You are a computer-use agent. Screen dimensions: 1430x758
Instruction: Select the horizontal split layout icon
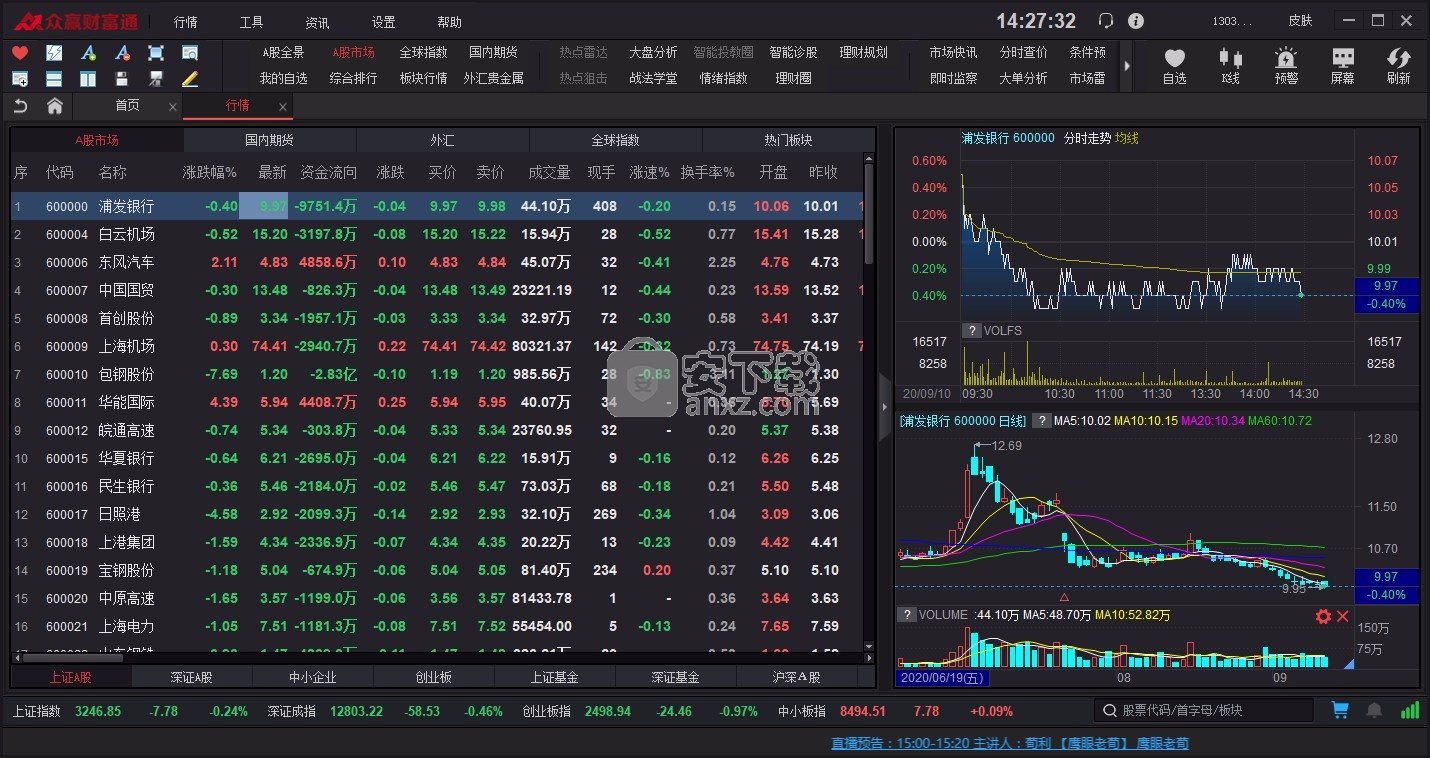pos(54,78)
